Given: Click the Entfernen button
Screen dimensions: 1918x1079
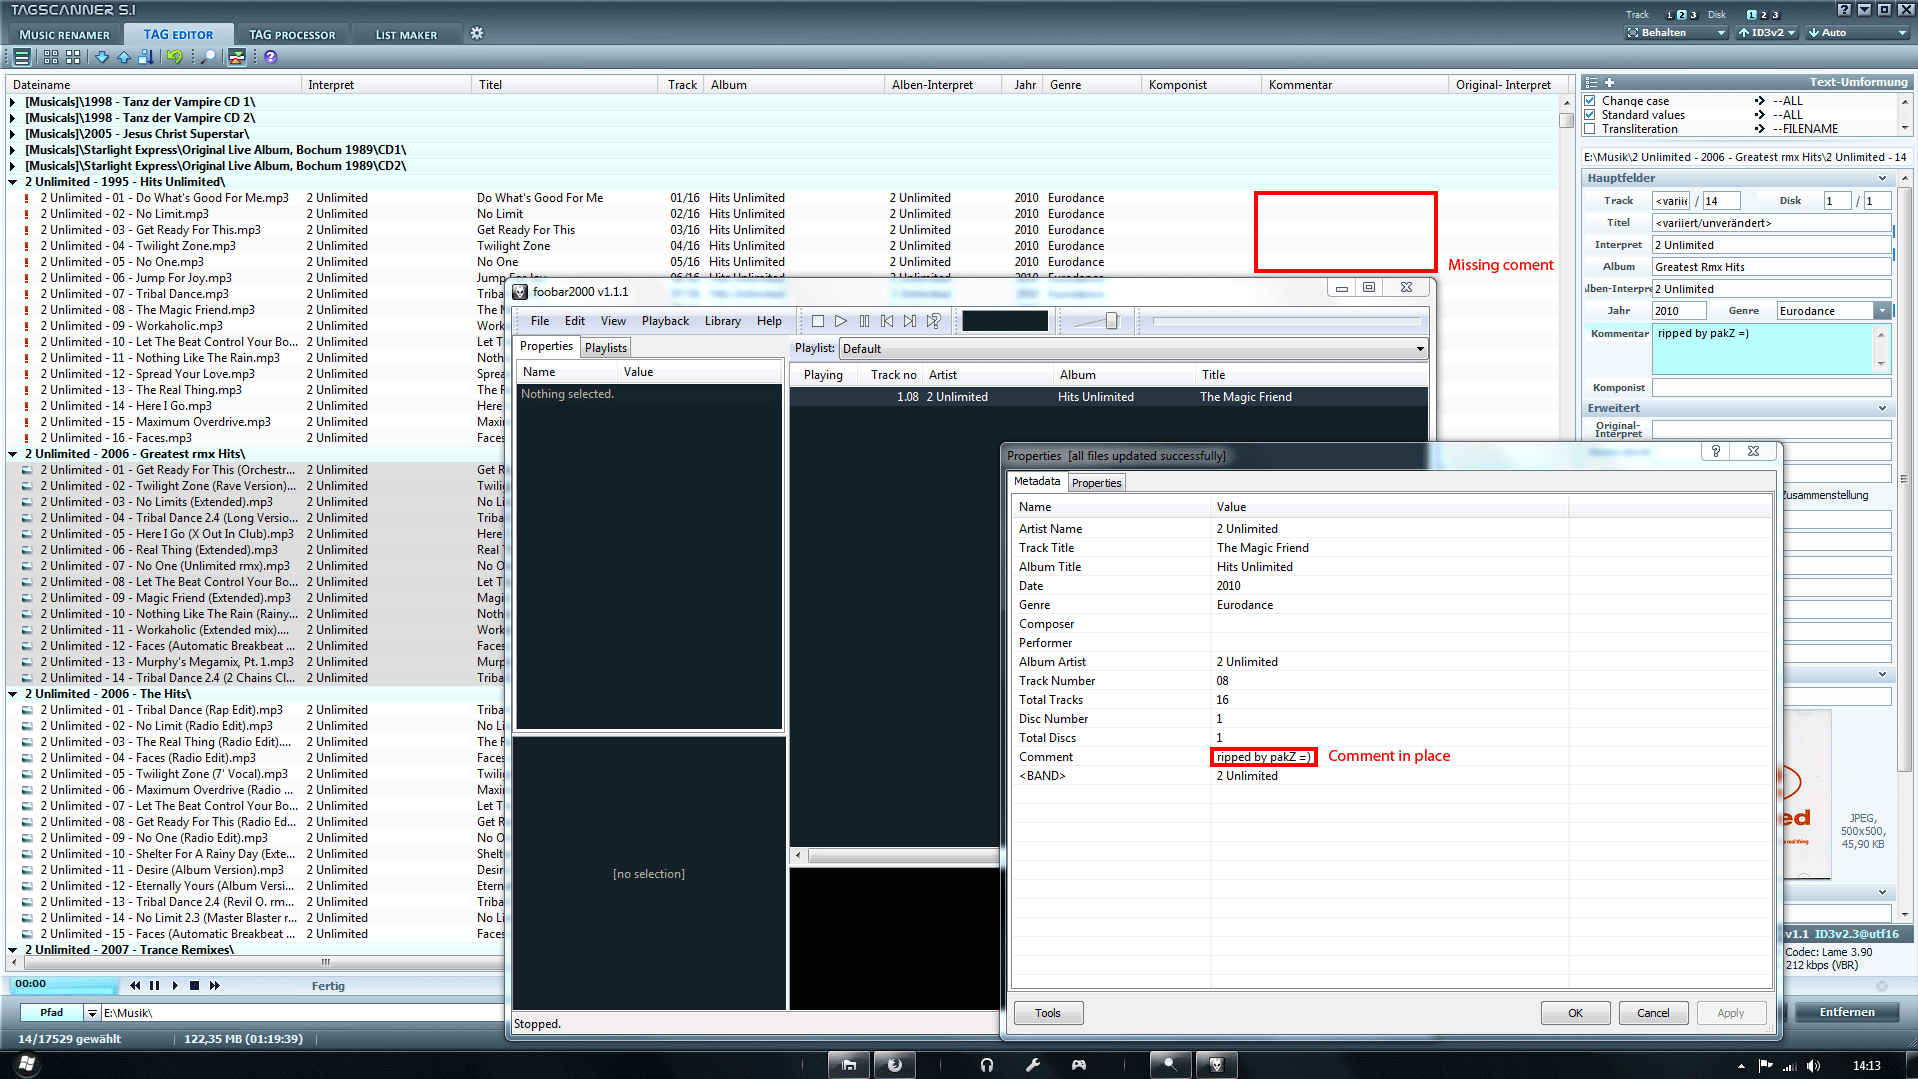Looking at the screenshot, I should click(x=1846, y=1012).
